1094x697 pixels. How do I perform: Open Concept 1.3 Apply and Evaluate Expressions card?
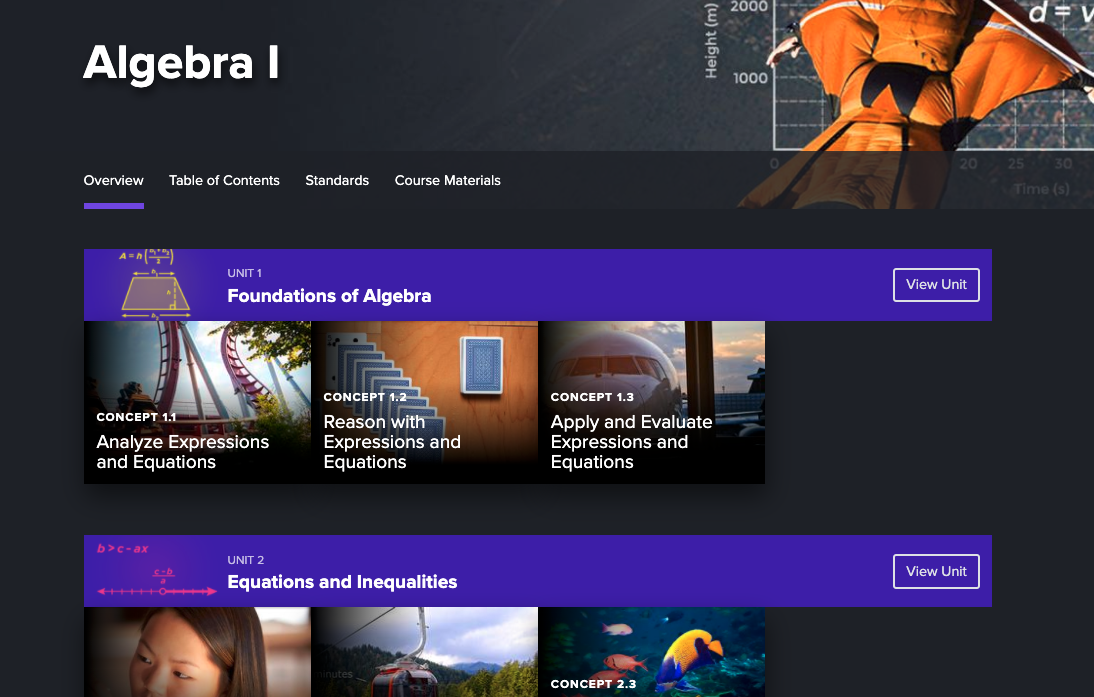point(652,402)
